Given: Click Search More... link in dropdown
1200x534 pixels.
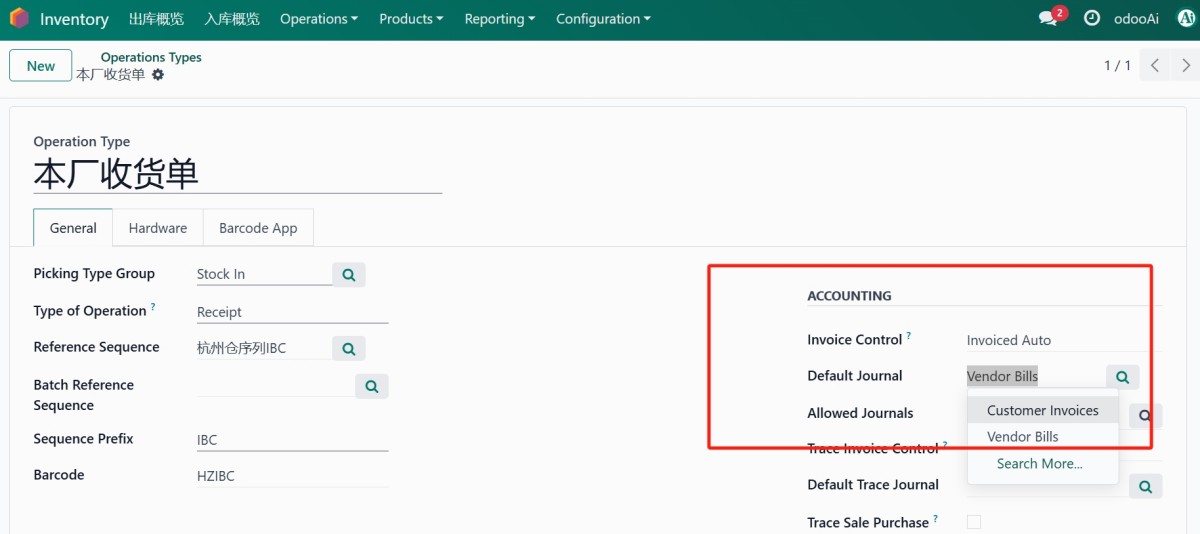Looking at the screenshot, I should (1039, 464).
